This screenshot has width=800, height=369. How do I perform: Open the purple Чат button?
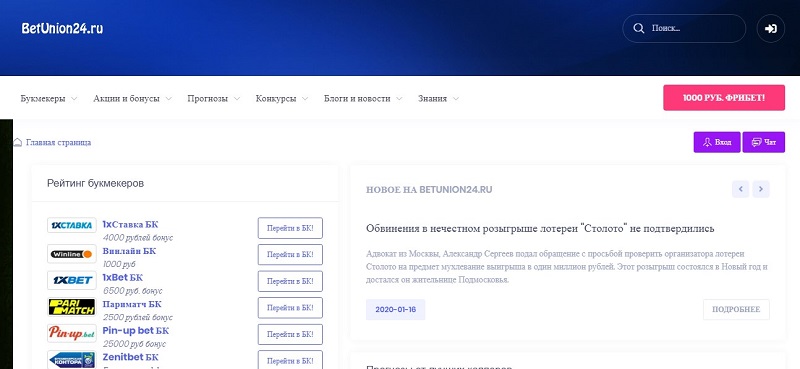click(x=763, y=142)
